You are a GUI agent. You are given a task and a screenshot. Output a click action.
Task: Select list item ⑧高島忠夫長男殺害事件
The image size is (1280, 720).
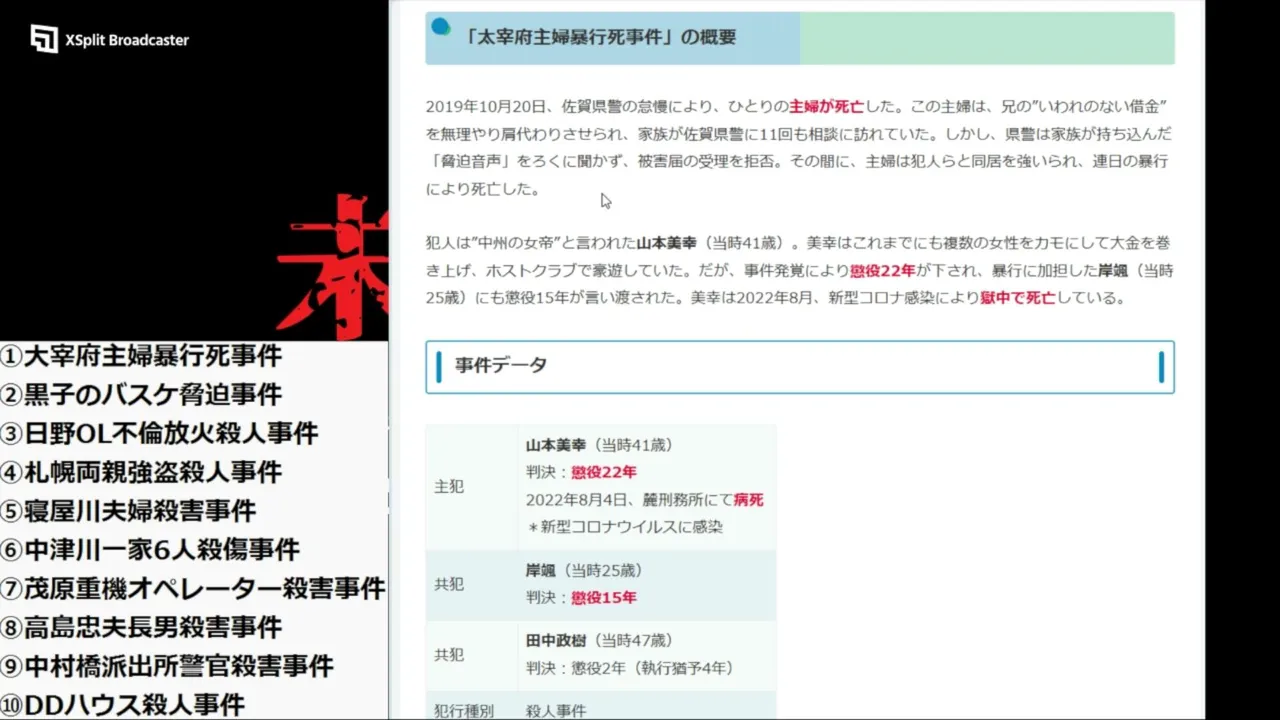tap(142, 628)
